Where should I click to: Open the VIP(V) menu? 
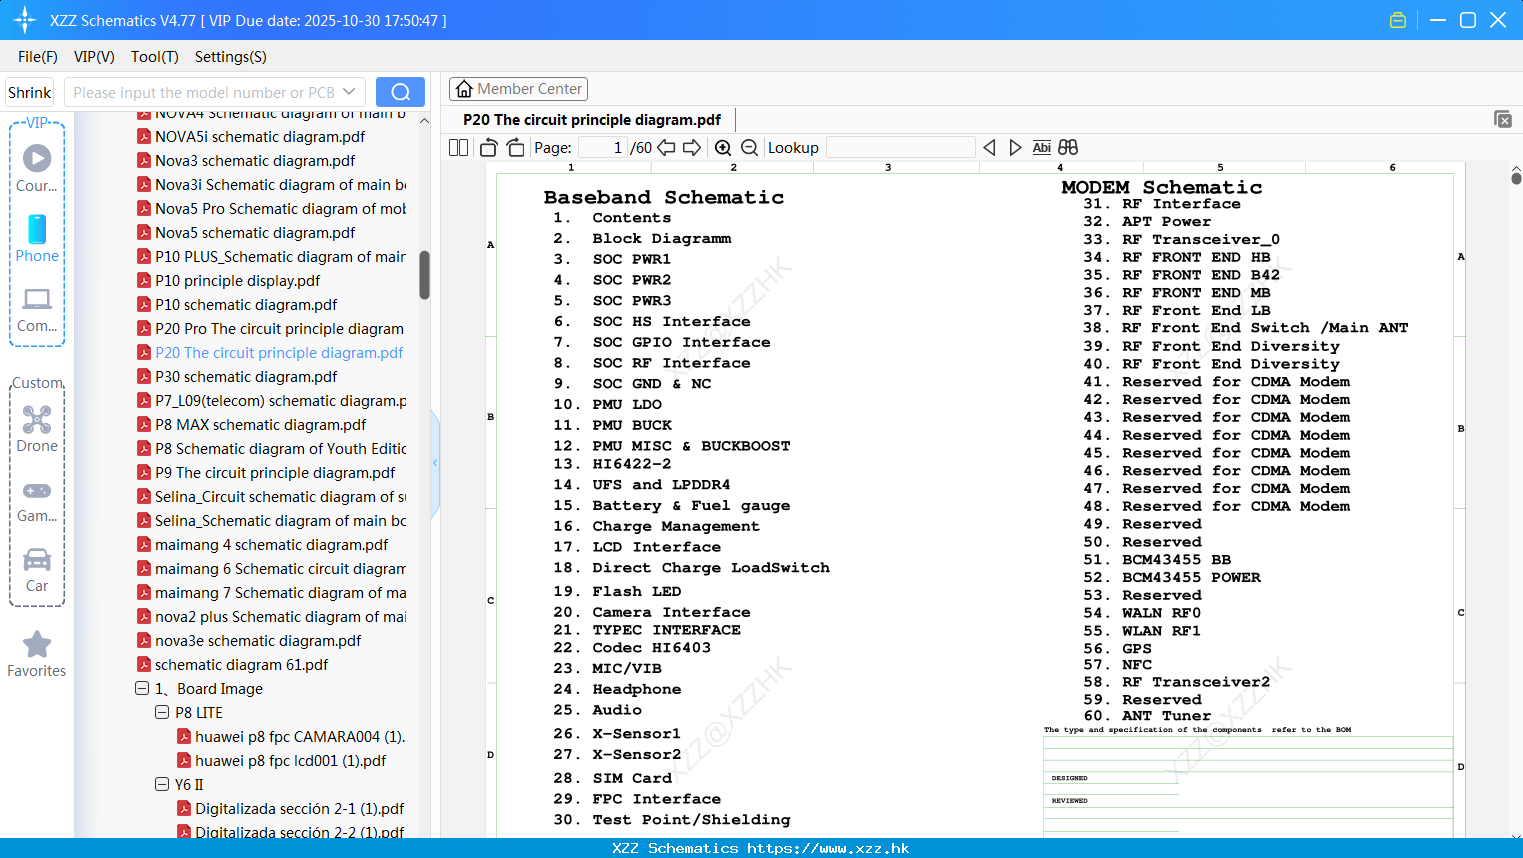(x=94, y=57)
